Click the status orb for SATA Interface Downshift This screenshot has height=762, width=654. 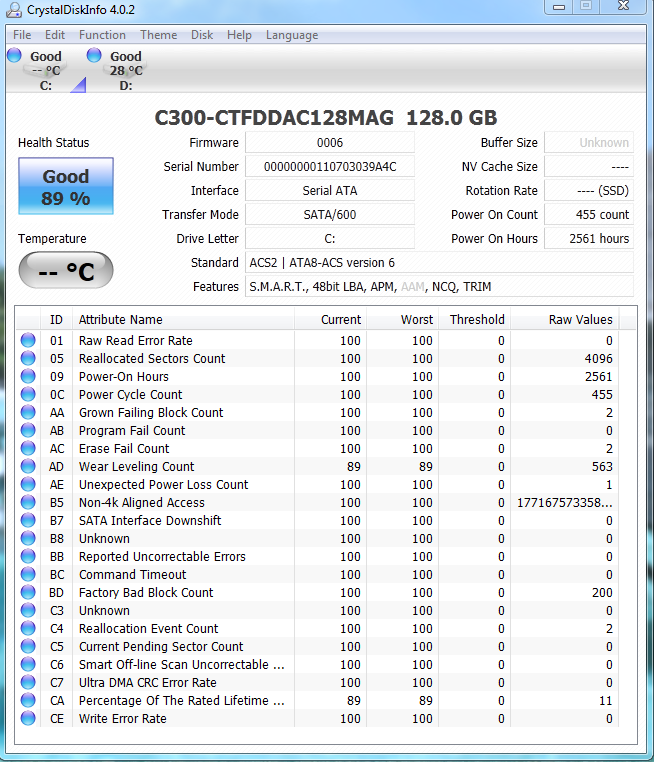(x=28, y=520)
